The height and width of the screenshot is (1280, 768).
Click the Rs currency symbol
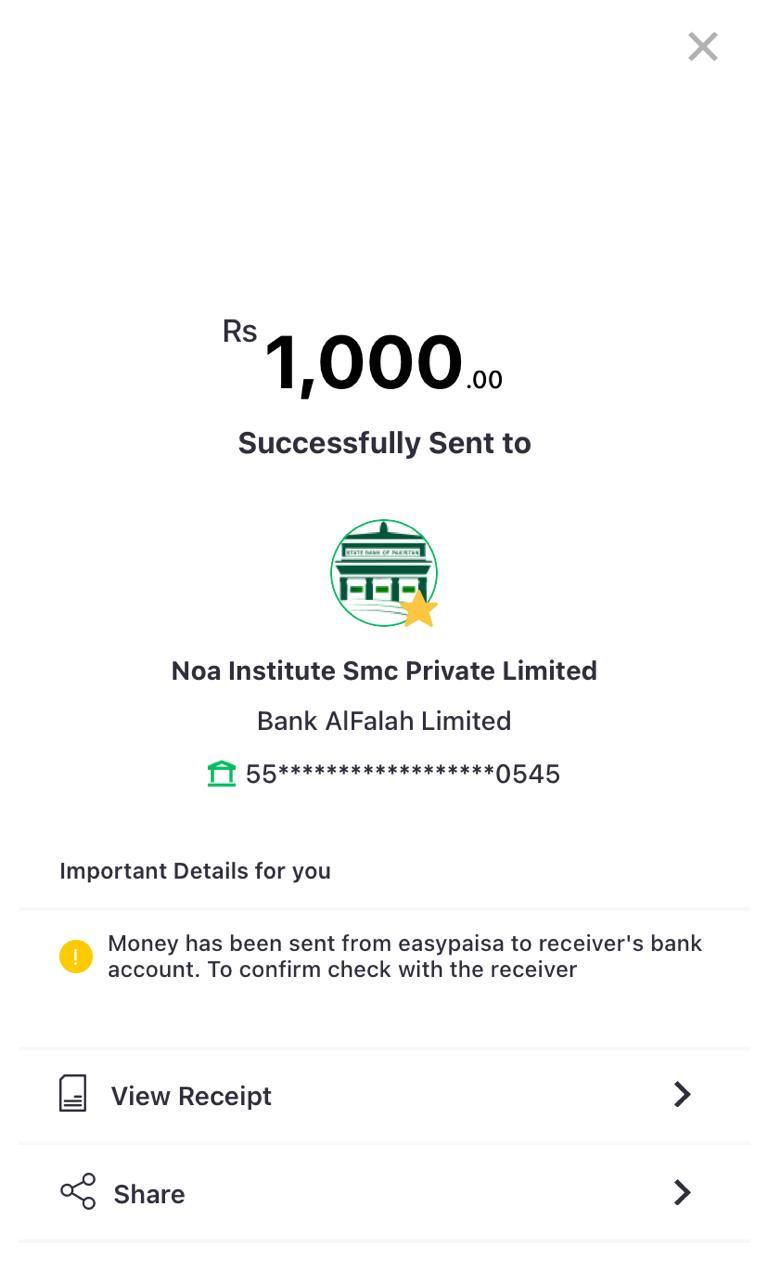click(240, 332)
